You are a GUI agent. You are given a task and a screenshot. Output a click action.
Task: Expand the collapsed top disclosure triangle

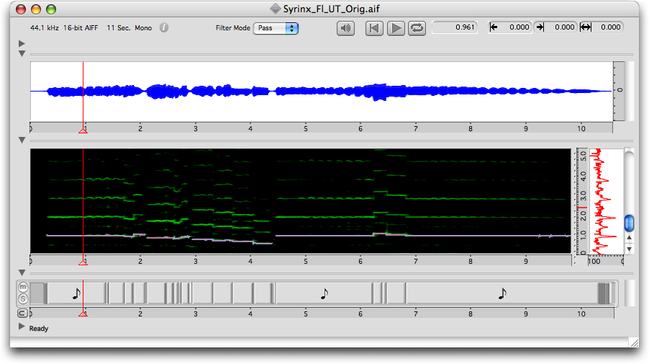point(22,43)
